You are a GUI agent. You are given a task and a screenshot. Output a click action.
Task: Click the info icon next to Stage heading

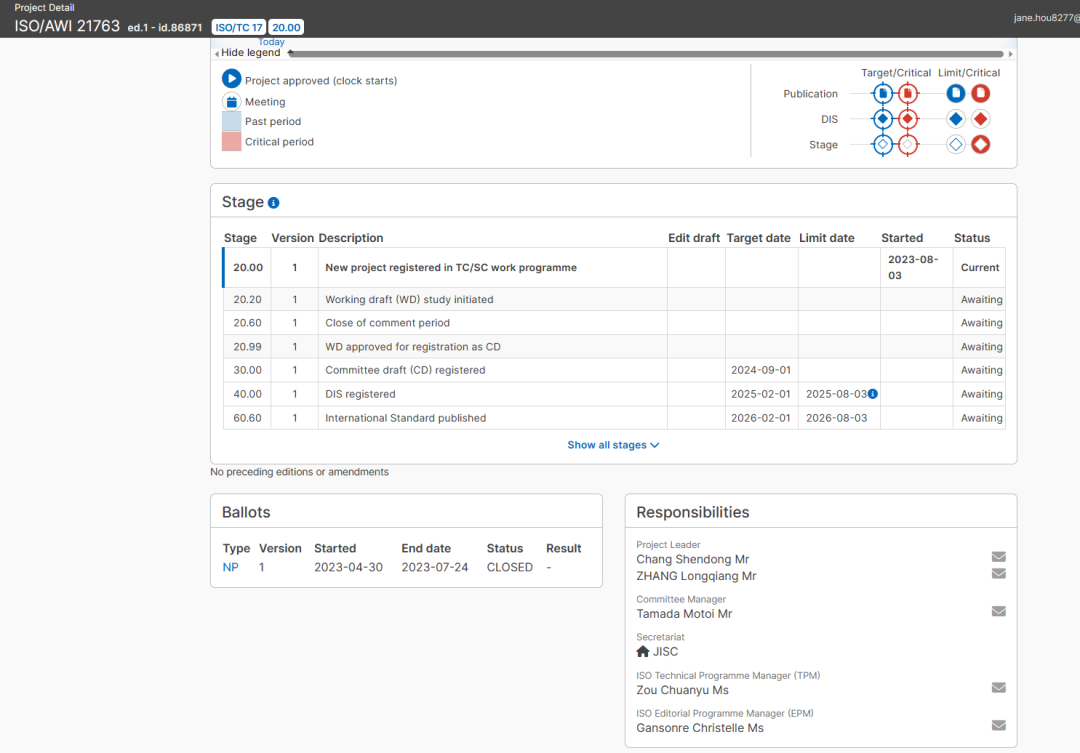[x=274, y=203]
